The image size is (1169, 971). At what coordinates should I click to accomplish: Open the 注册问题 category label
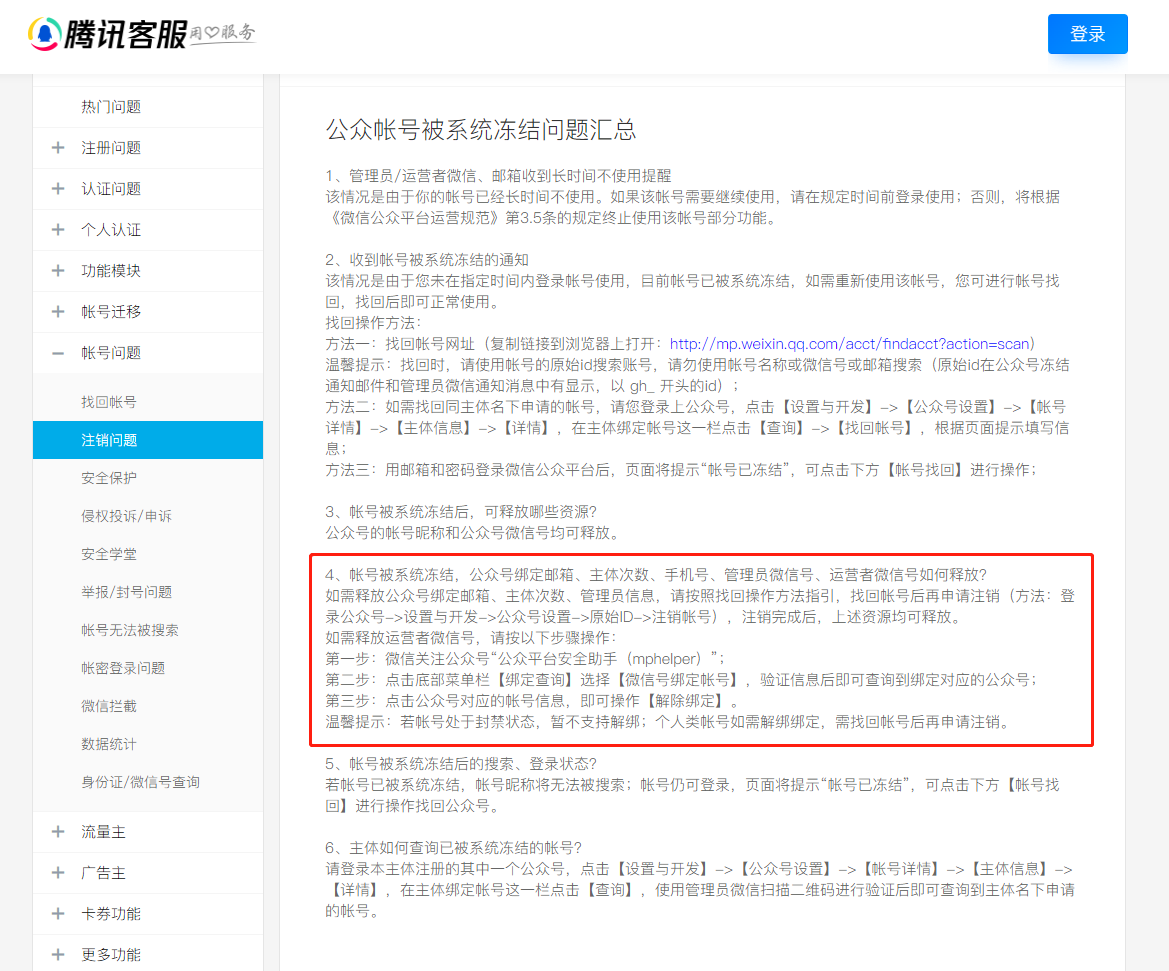coord(111,148)
